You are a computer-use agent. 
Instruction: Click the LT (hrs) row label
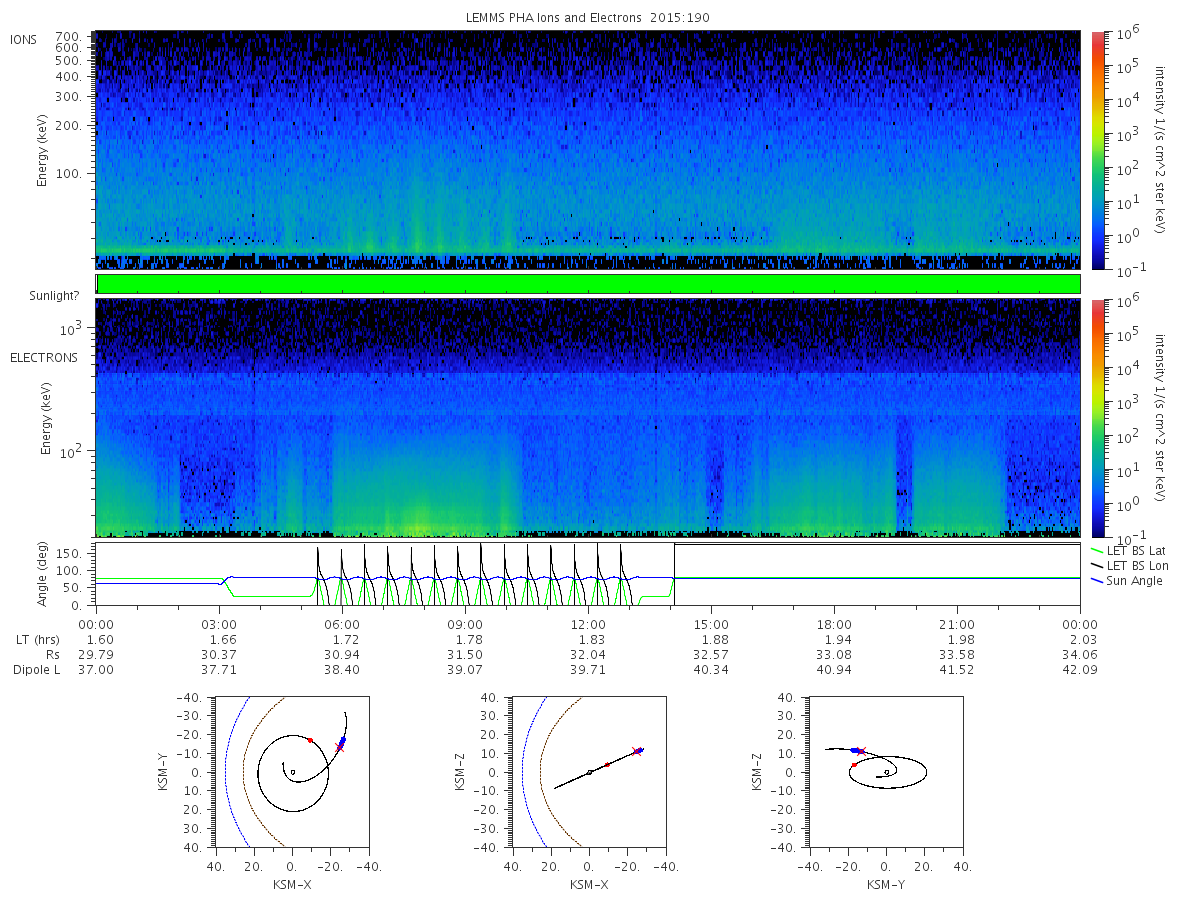tap(39, 639)
